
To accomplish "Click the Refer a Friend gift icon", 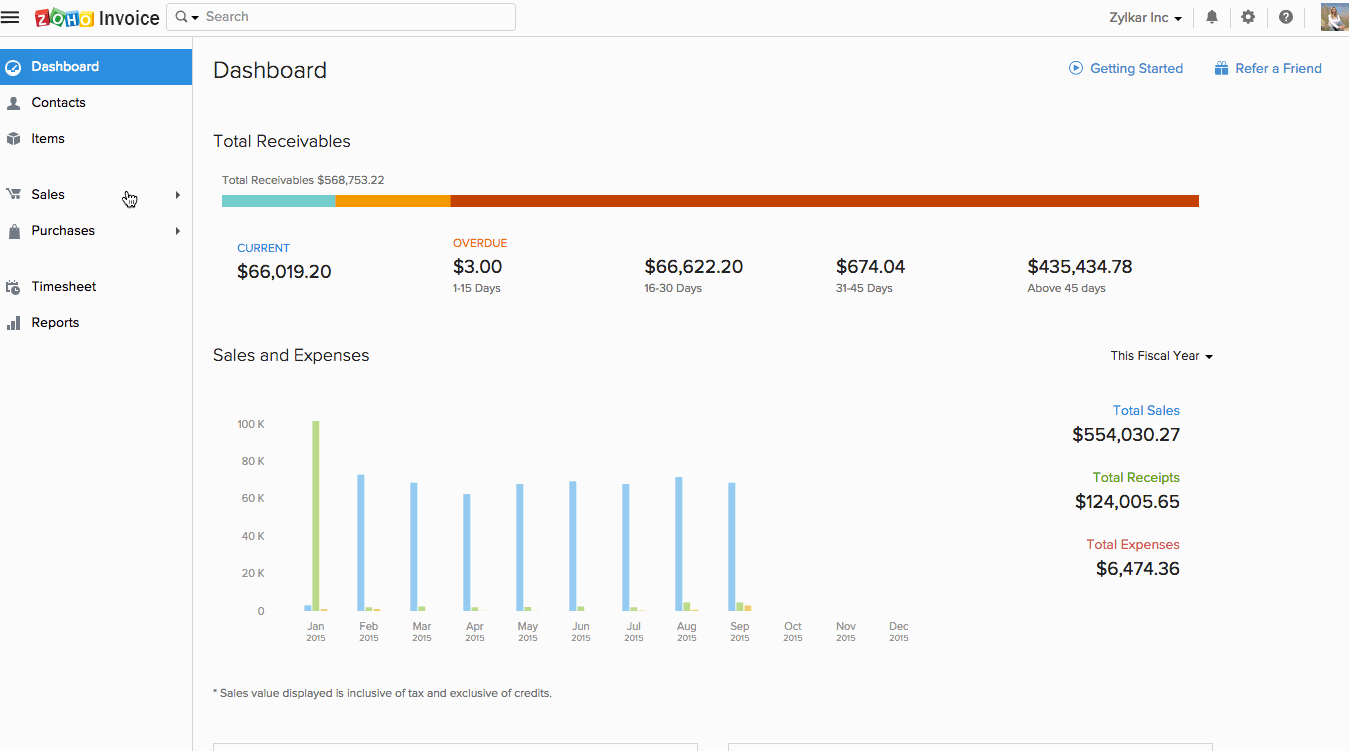I will [1221, 68].
